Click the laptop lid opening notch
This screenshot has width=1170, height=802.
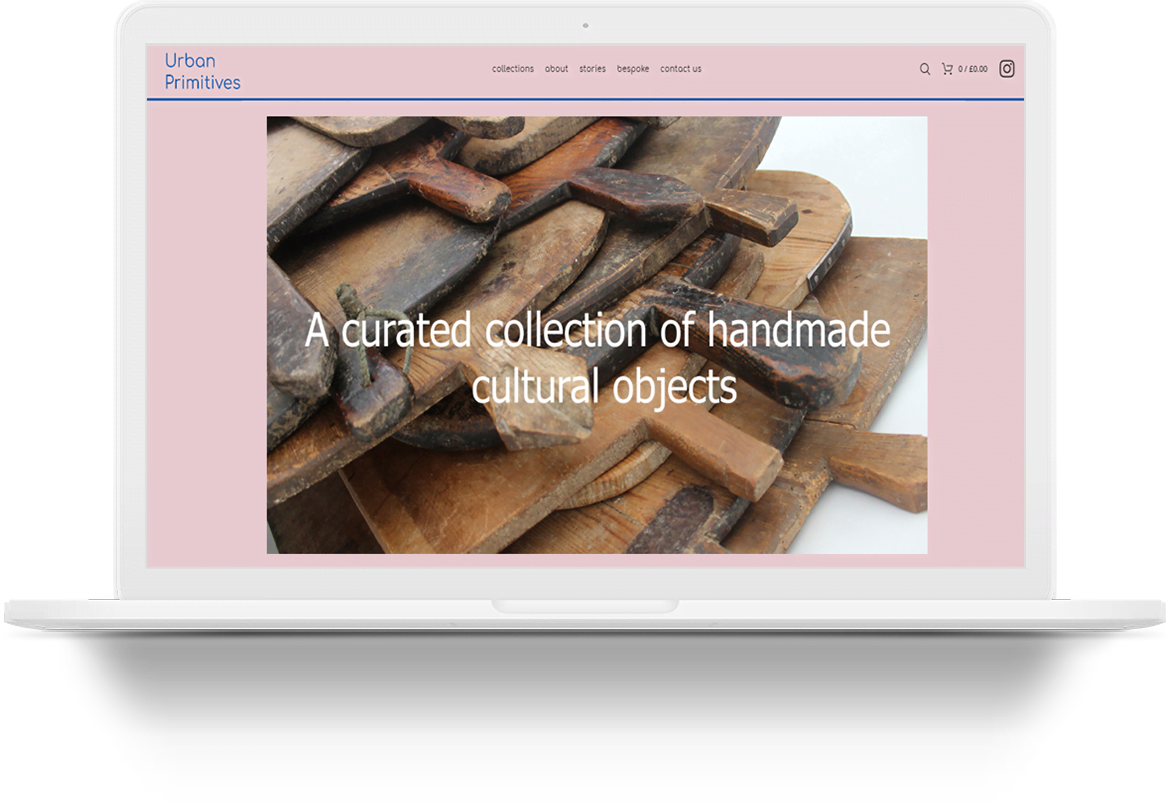point(584,606)
